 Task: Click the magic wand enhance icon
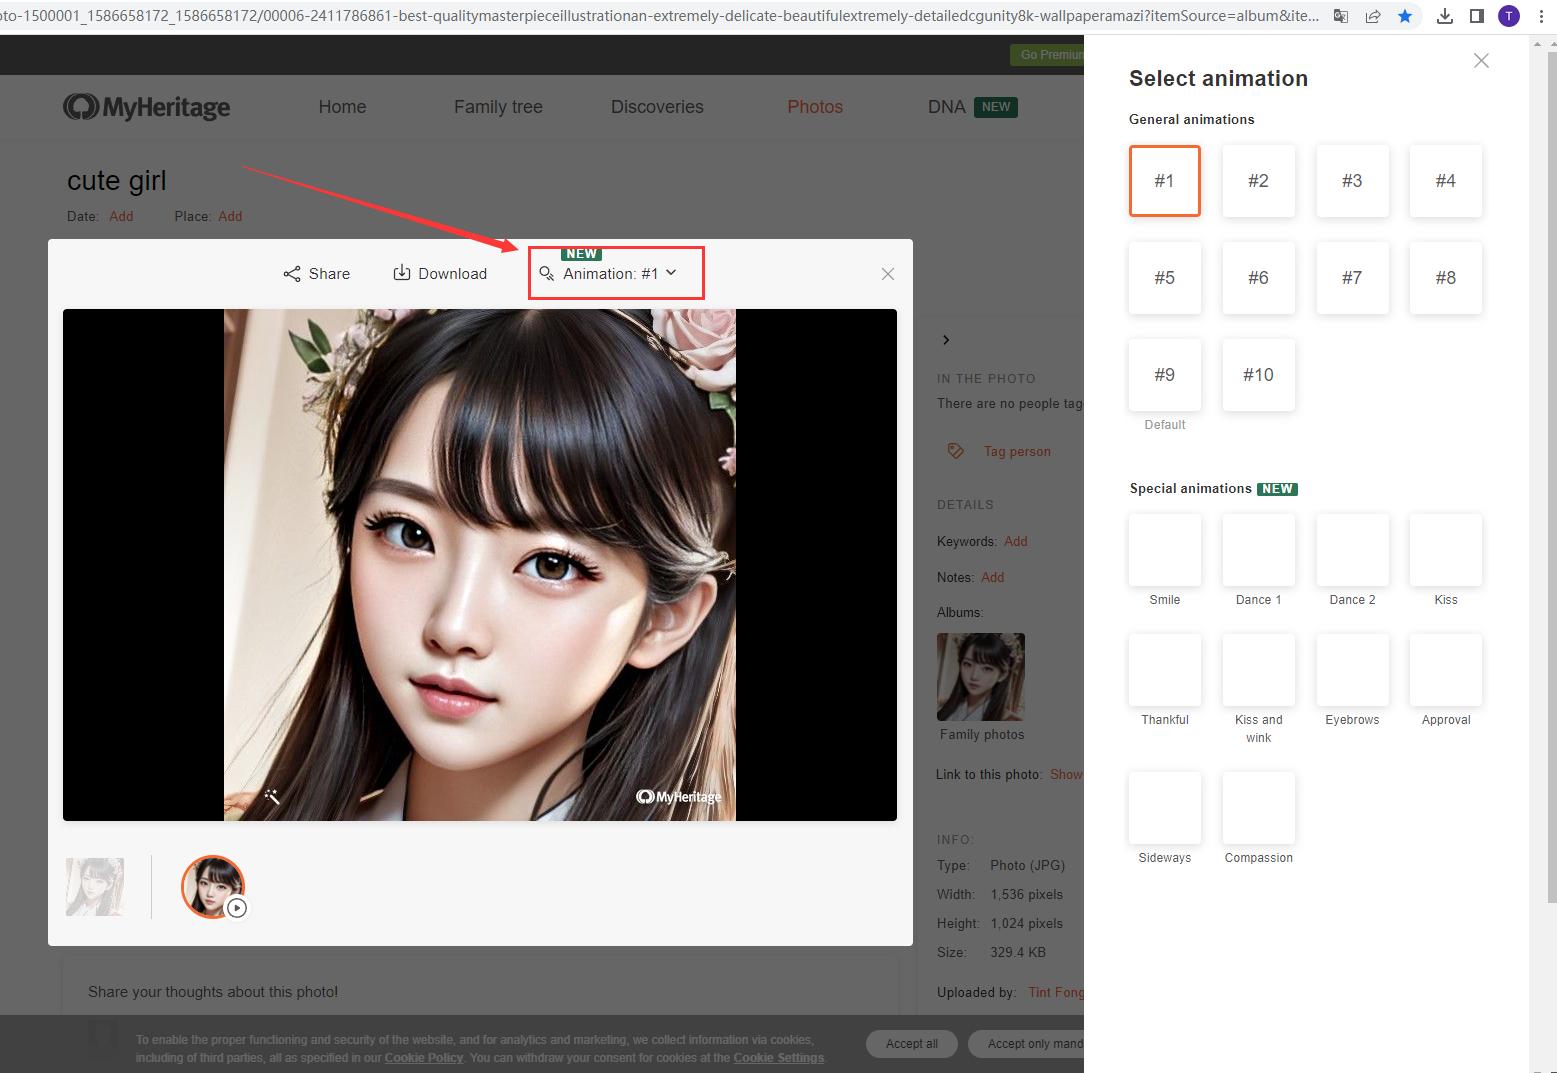(x=272, y=796)
